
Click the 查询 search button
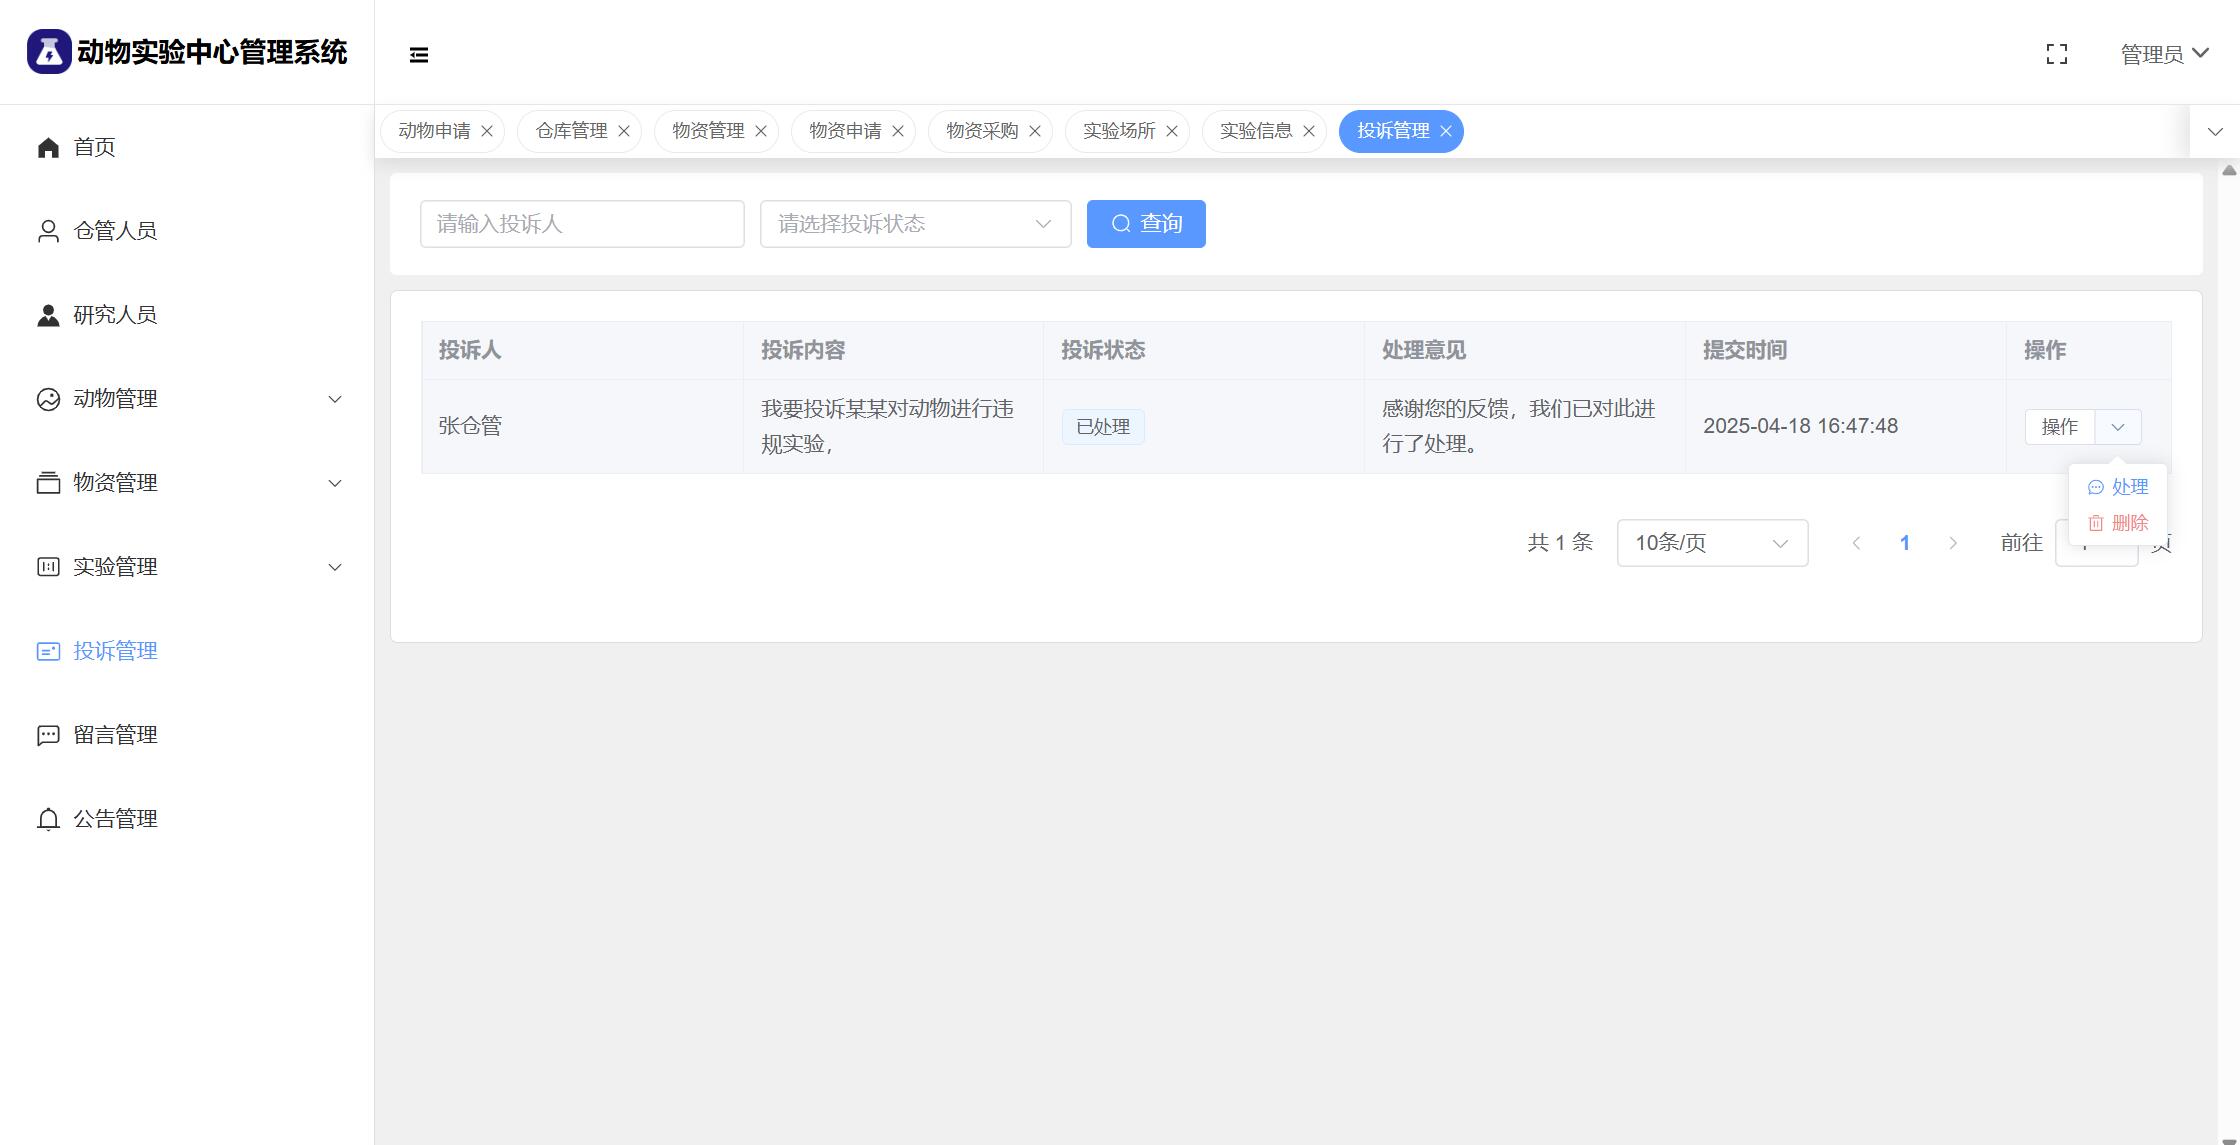point(1146,224)
